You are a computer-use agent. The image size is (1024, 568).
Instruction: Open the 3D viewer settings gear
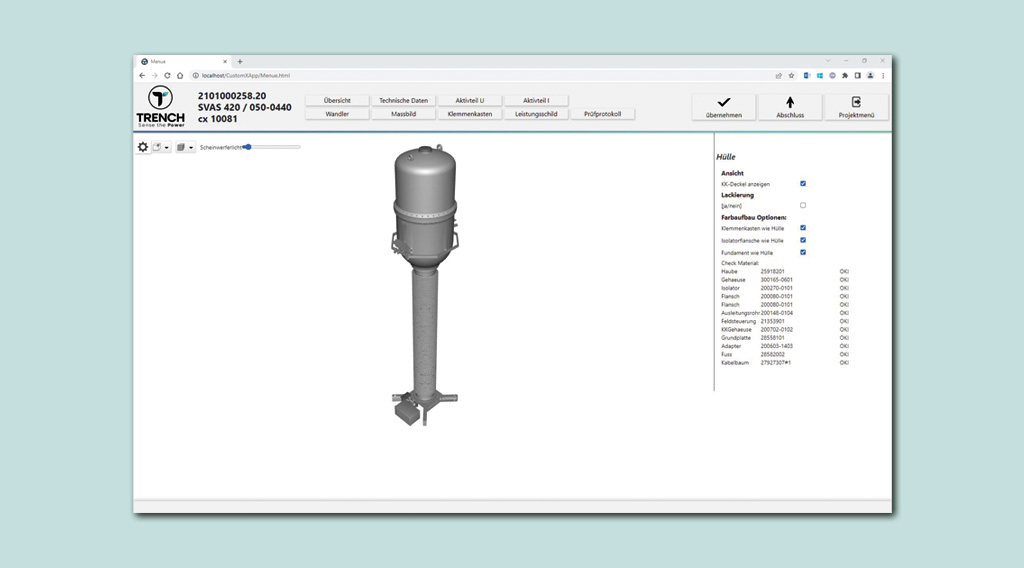[143, 147]
